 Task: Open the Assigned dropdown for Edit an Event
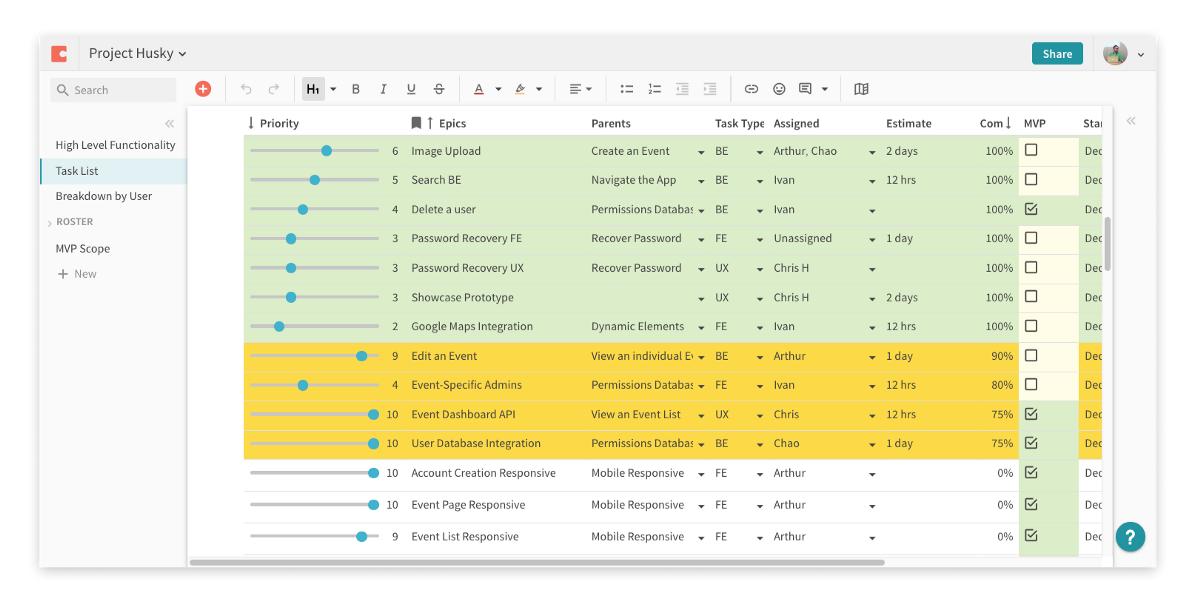872,357
